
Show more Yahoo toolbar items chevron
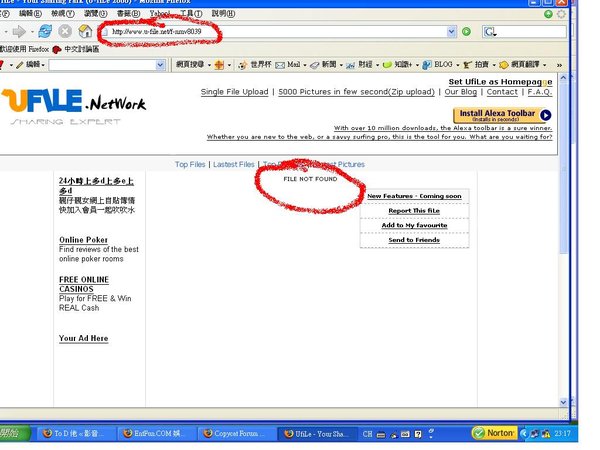click(x=559, y=65)
